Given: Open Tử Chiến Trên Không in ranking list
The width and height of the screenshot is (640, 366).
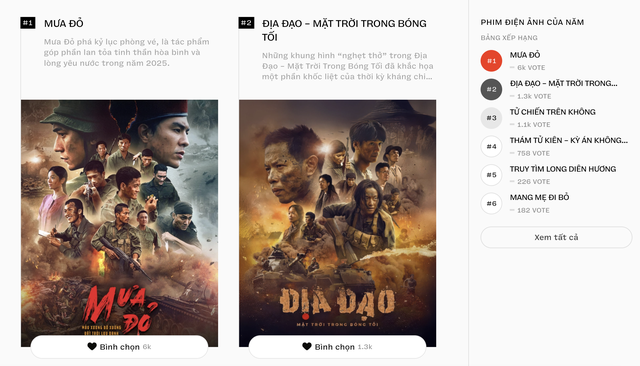Looking at the screenshot, I should pyautogui.click(x=552, y=112).
